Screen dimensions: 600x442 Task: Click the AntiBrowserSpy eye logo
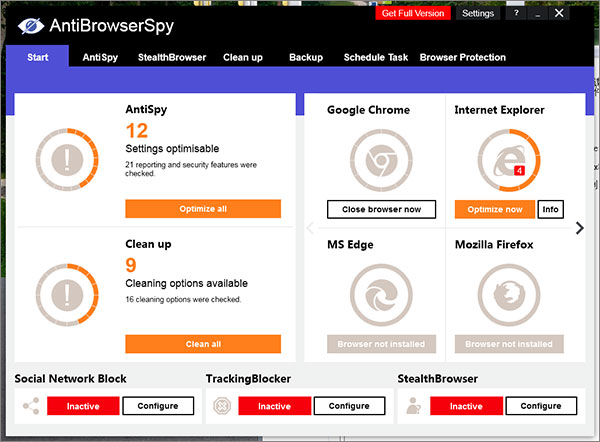(x=31, y=26)
